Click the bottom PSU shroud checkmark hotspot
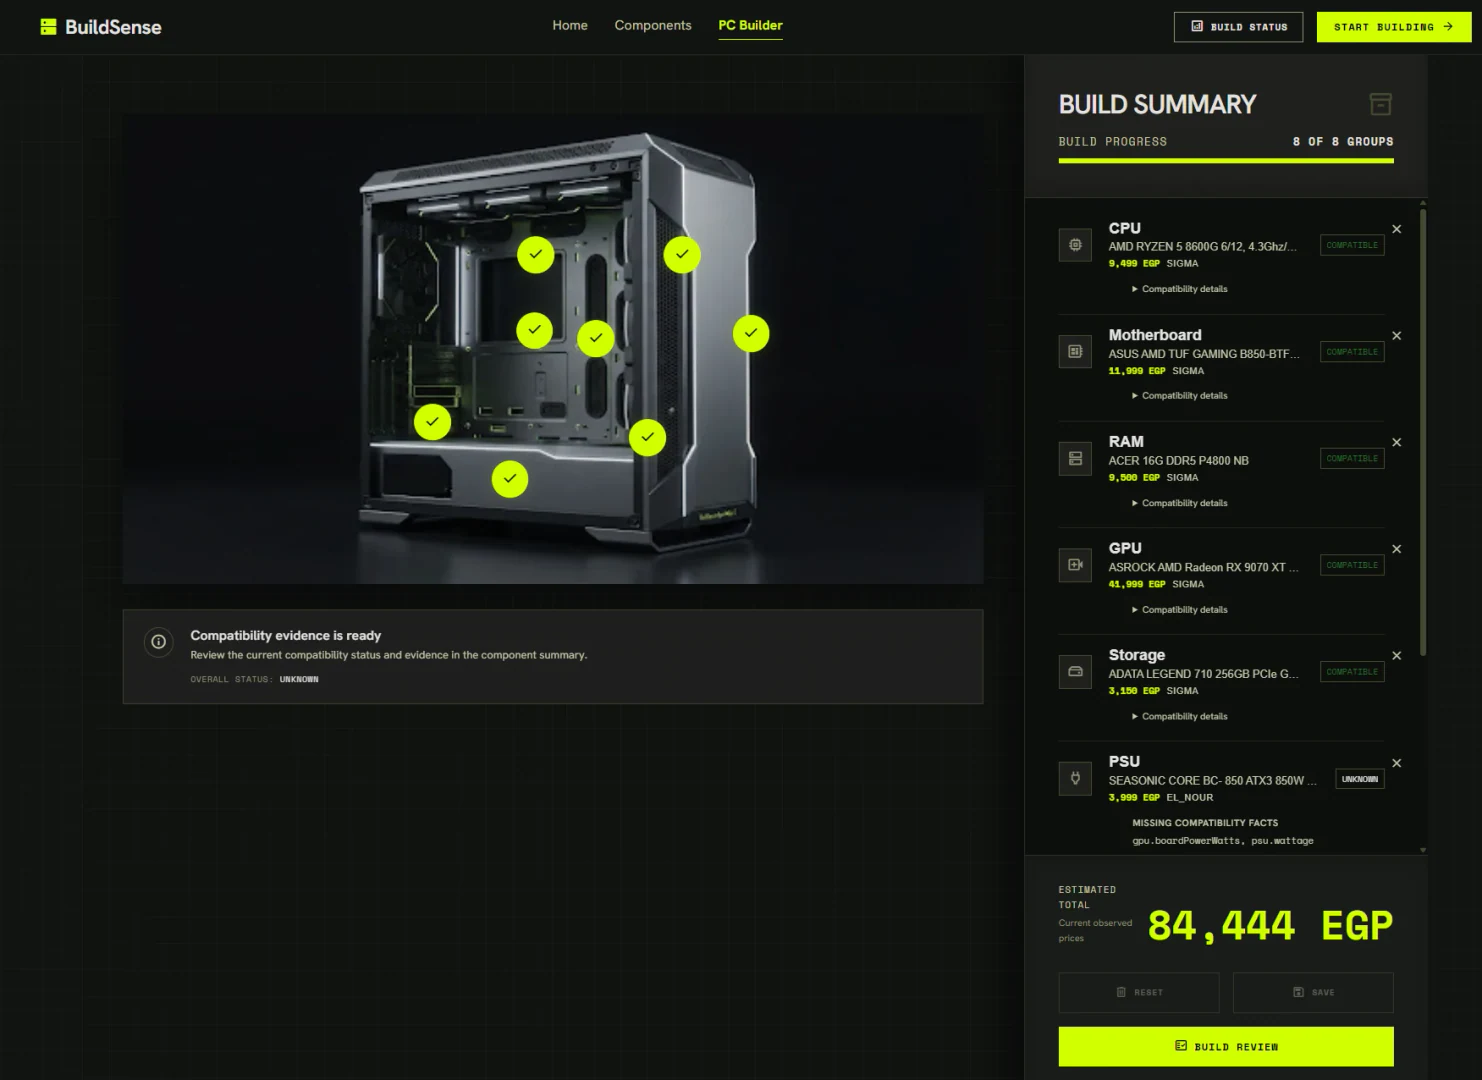Image resolution: width=1482 pixels, height=1080 pixels. 510,479
